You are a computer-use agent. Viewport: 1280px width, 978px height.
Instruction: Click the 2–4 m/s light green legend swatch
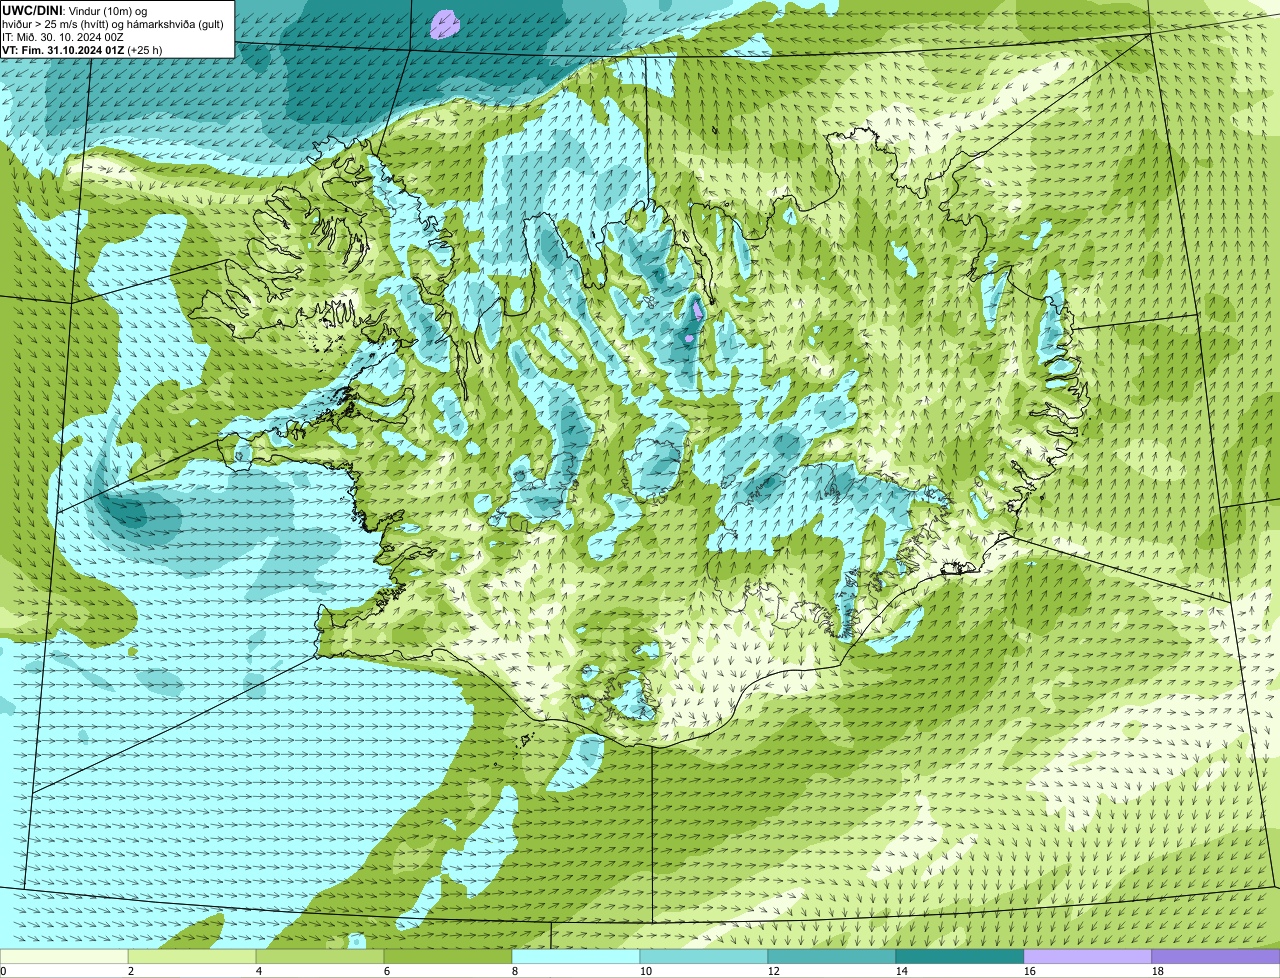tap(192, 956)
